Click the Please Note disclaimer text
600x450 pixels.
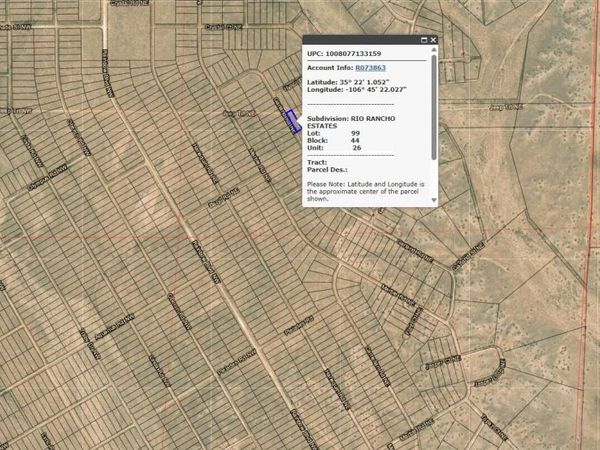pos(365,191)
